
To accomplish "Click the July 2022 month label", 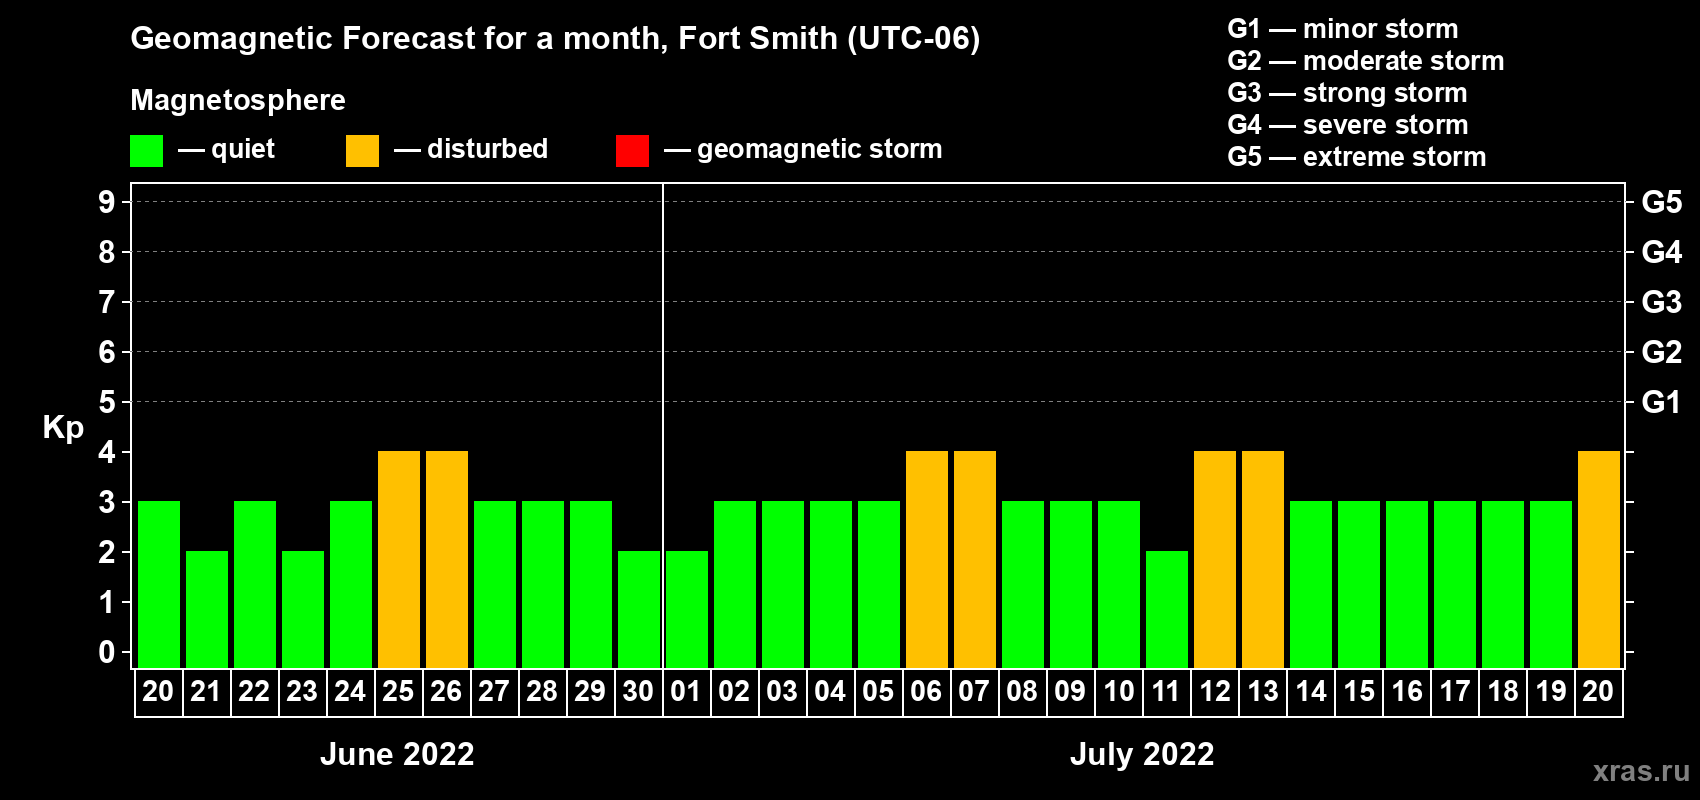I will point(1142,754).
